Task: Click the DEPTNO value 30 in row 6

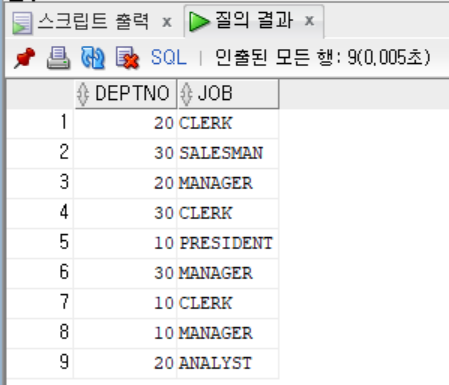Action: (x=125, y=273)
